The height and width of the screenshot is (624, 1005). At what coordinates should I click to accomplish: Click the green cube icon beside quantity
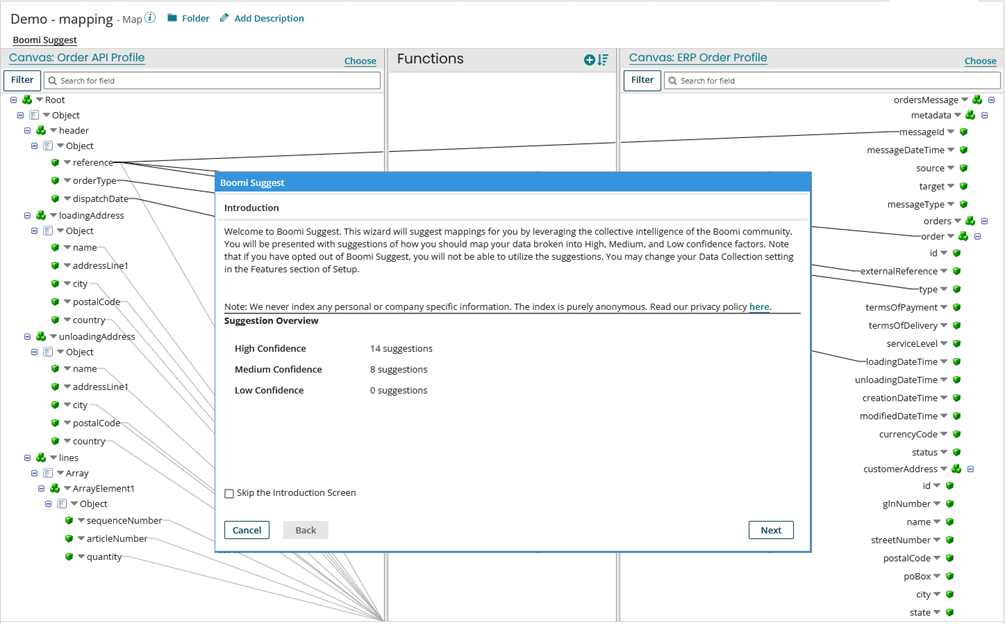pyautogui.click(x=69, y=557)
